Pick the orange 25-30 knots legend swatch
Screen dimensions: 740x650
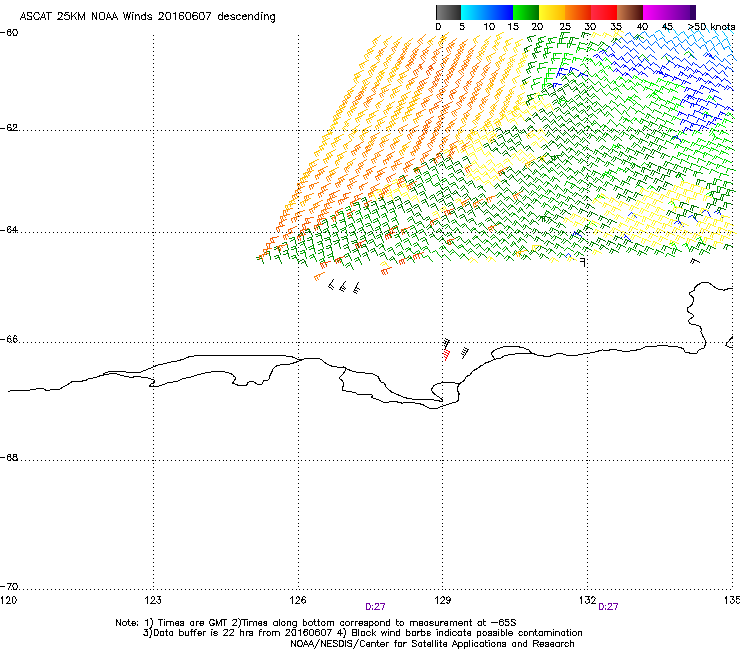click(x=578, y=12)
